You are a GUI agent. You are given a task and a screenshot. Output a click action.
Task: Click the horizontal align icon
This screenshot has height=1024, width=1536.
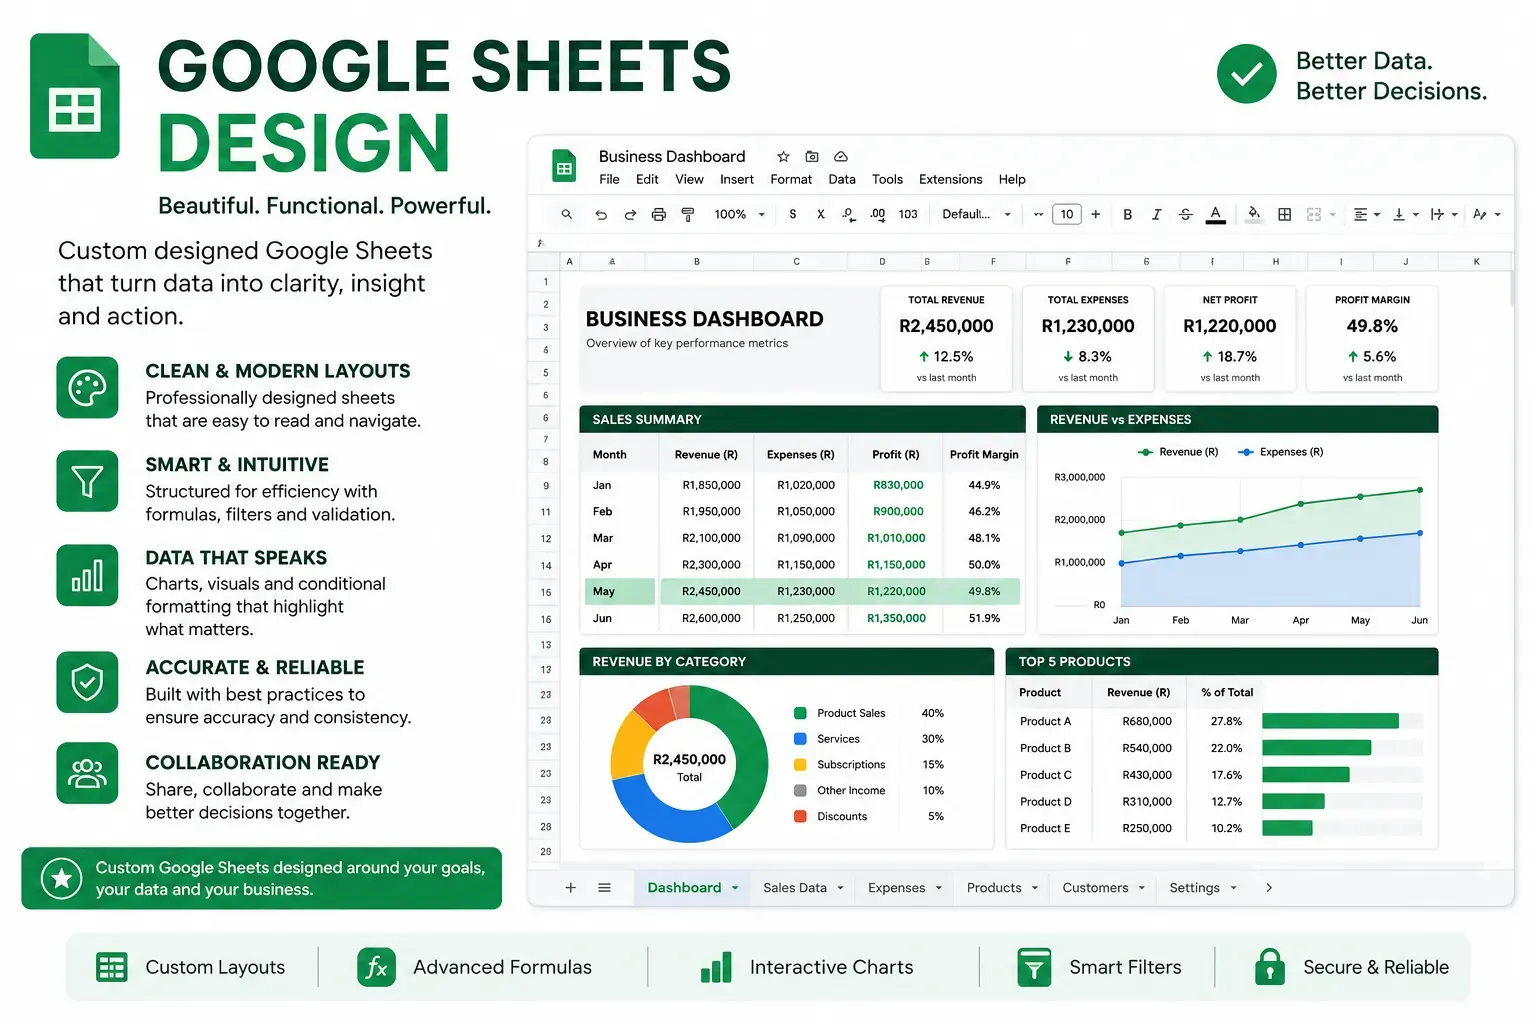1360,214
